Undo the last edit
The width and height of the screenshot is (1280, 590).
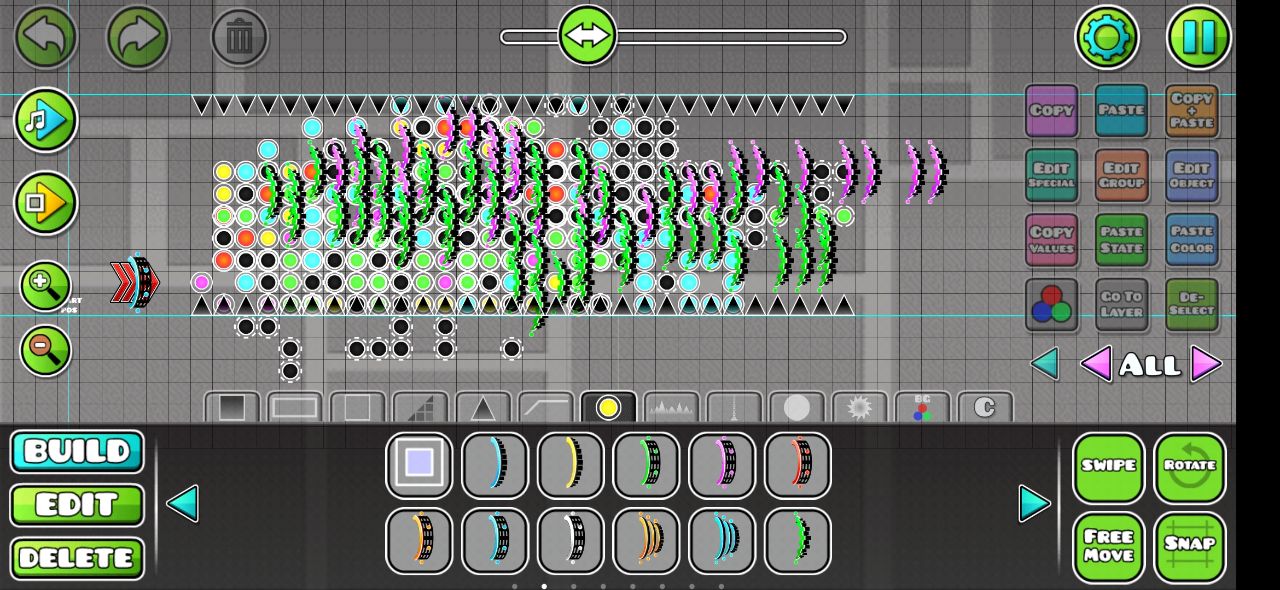pyautogui.click(x=46, y=38)
